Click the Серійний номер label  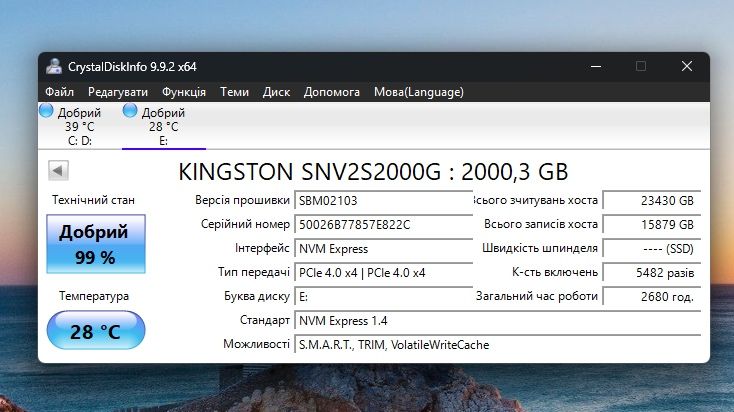245,224
